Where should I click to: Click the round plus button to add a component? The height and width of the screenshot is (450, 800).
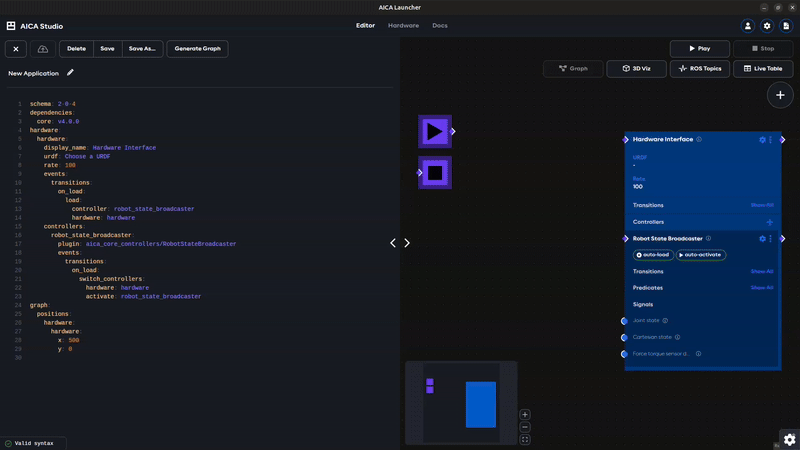780,95
